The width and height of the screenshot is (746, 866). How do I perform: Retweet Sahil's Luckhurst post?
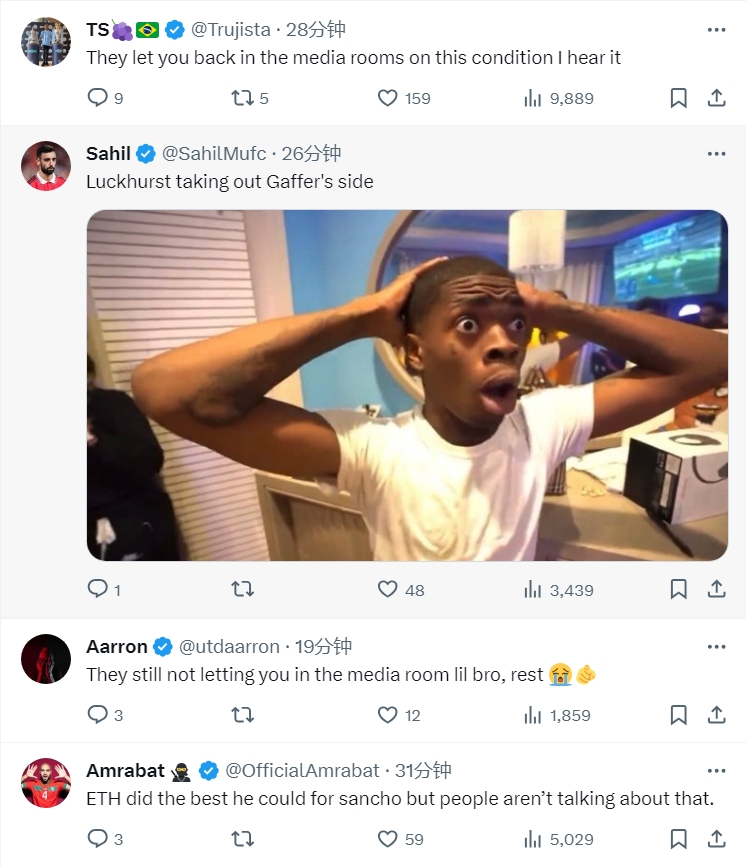coord(242,590)
